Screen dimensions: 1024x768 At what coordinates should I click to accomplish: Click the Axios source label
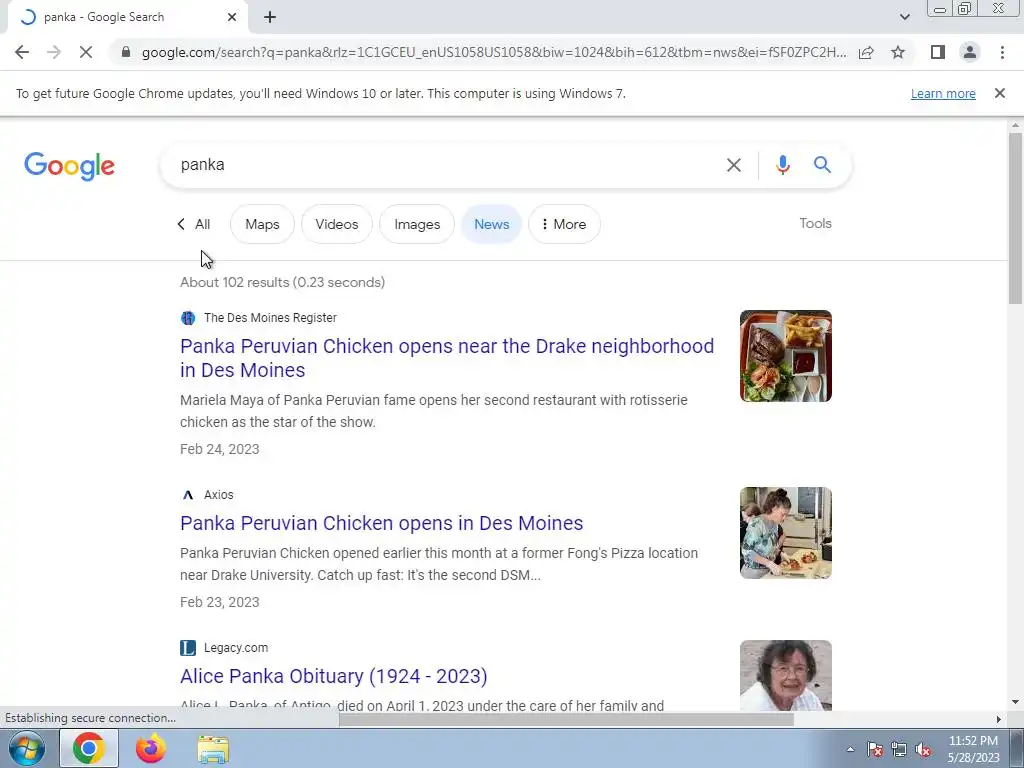tap(218, 495)
